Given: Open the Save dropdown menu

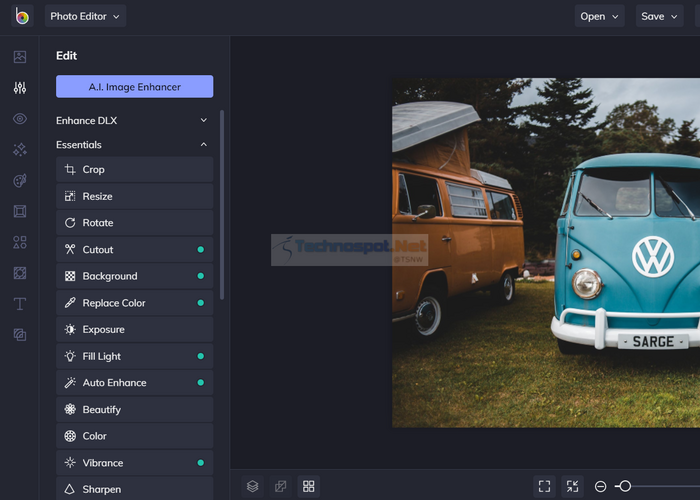Looking at the screenshot, I should [659, 17].
